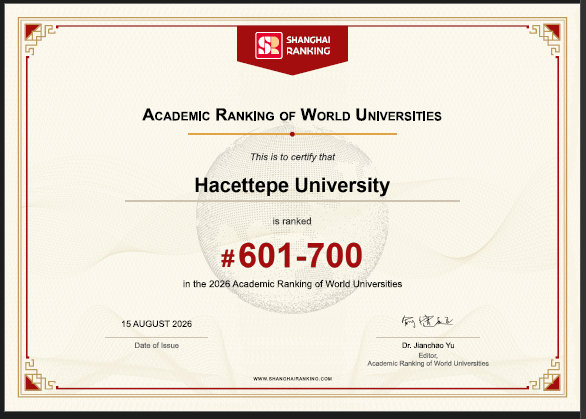Click the 'Editor,' title text

pos(428,355)
